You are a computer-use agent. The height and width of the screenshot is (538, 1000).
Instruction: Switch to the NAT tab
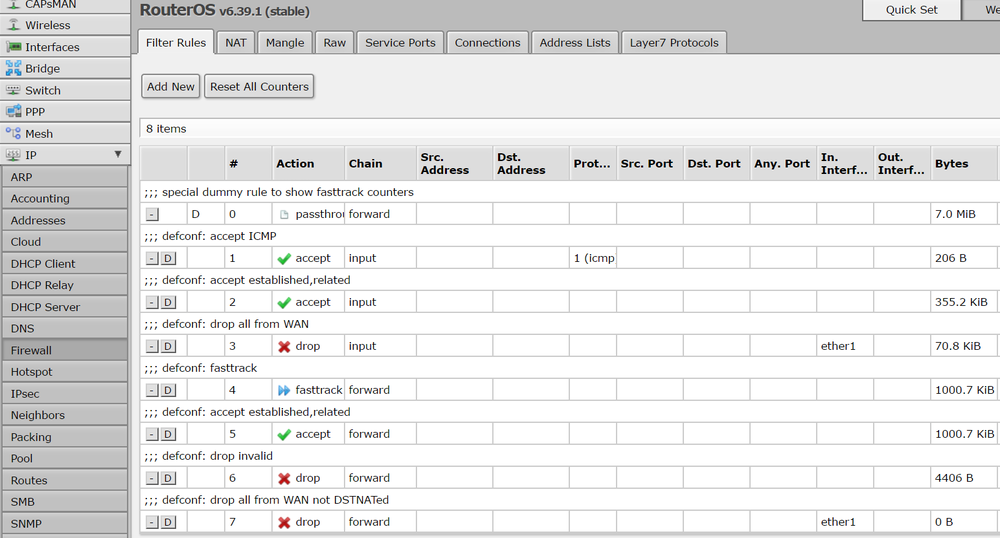coord(235,43)
